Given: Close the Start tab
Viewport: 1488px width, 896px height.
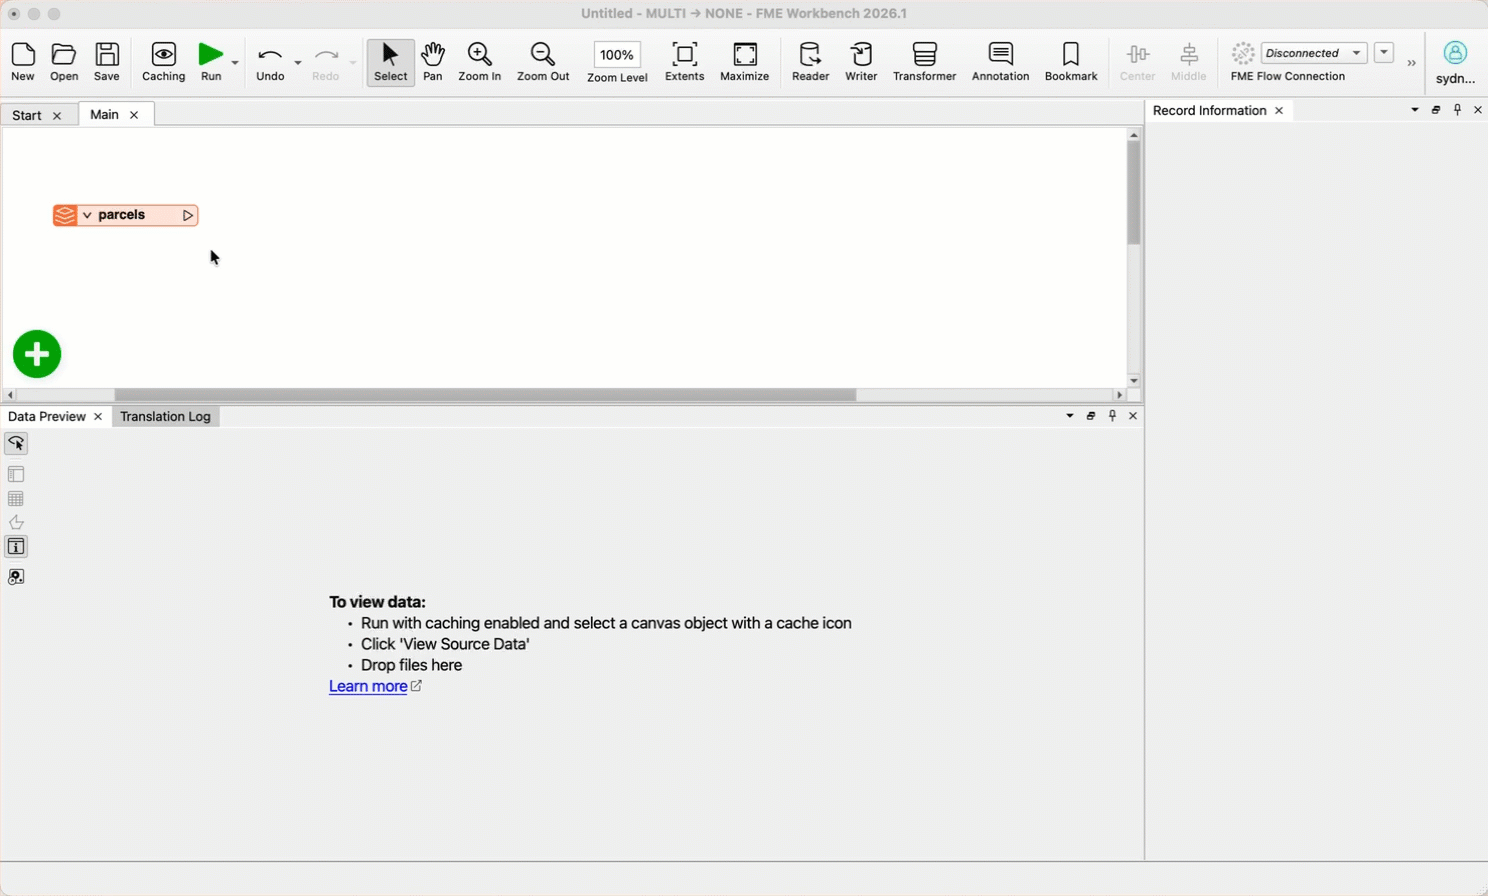Looking at the screenshot, I should pos(57,116).
